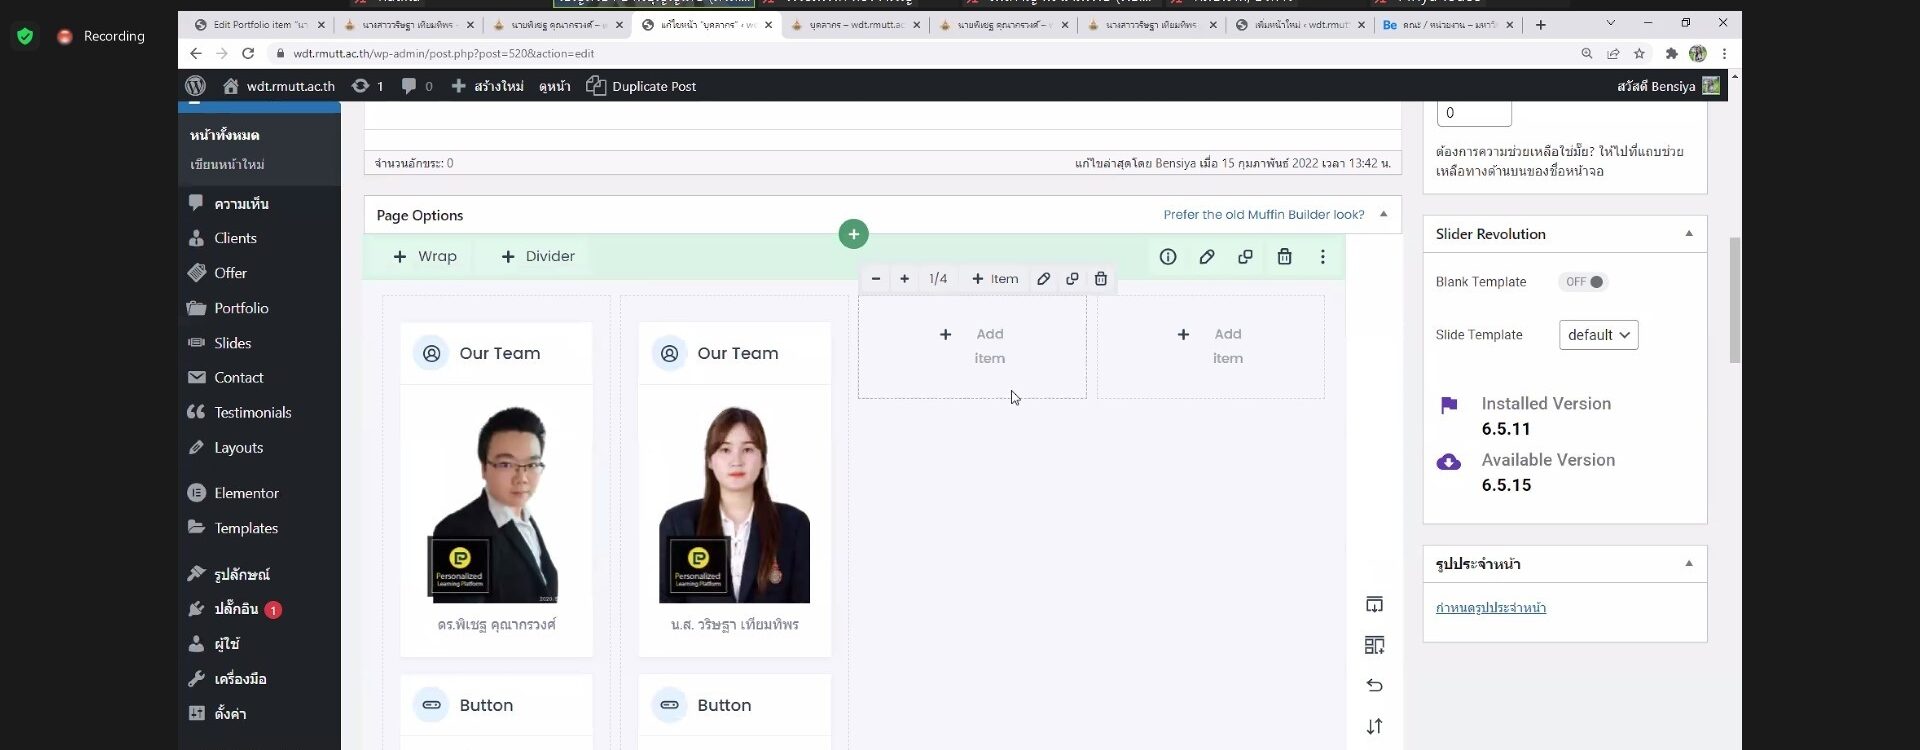Edit wrap using pencil icon beside Item
Screen dimensions: 1920x750
(x=1043, y=279)
